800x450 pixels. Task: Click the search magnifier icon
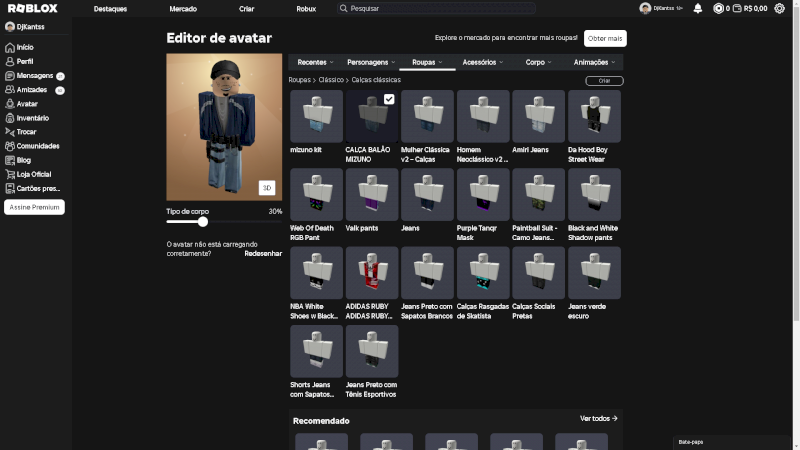pyautogui.click(x=343, y=8)
